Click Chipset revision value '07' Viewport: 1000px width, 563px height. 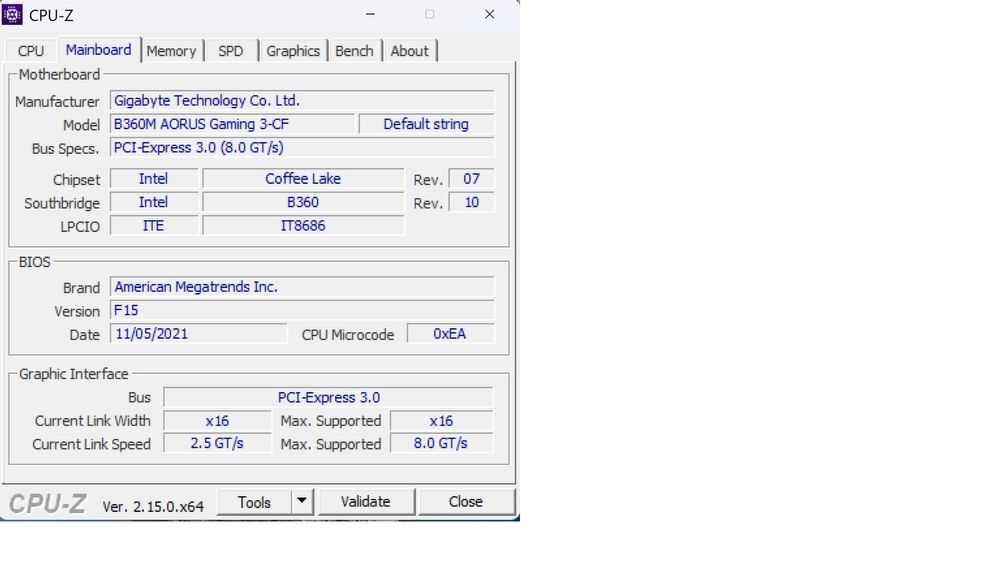[471, 179]
